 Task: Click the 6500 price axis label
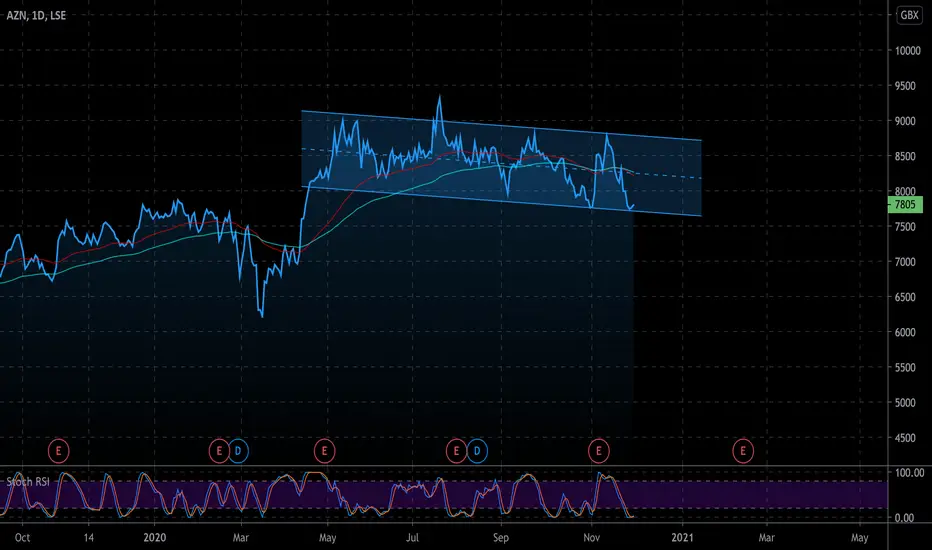point(905,297)
